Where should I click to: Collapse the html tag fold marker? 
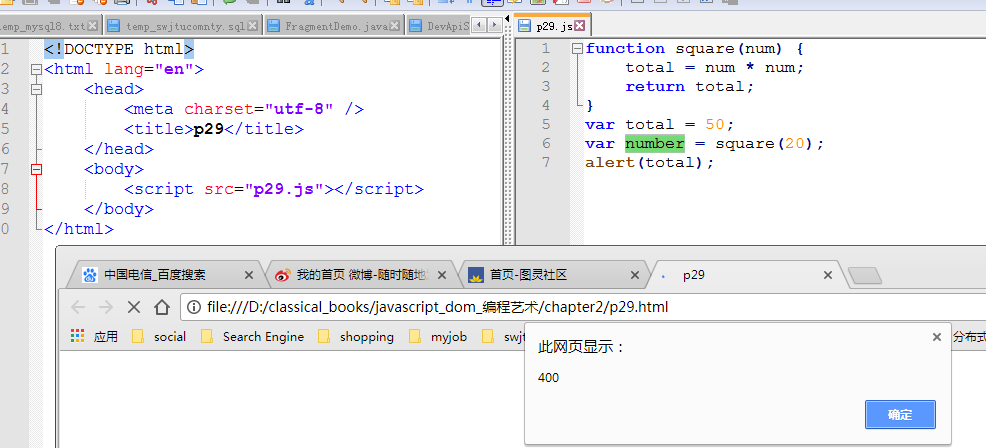click(x=36, y=69)
